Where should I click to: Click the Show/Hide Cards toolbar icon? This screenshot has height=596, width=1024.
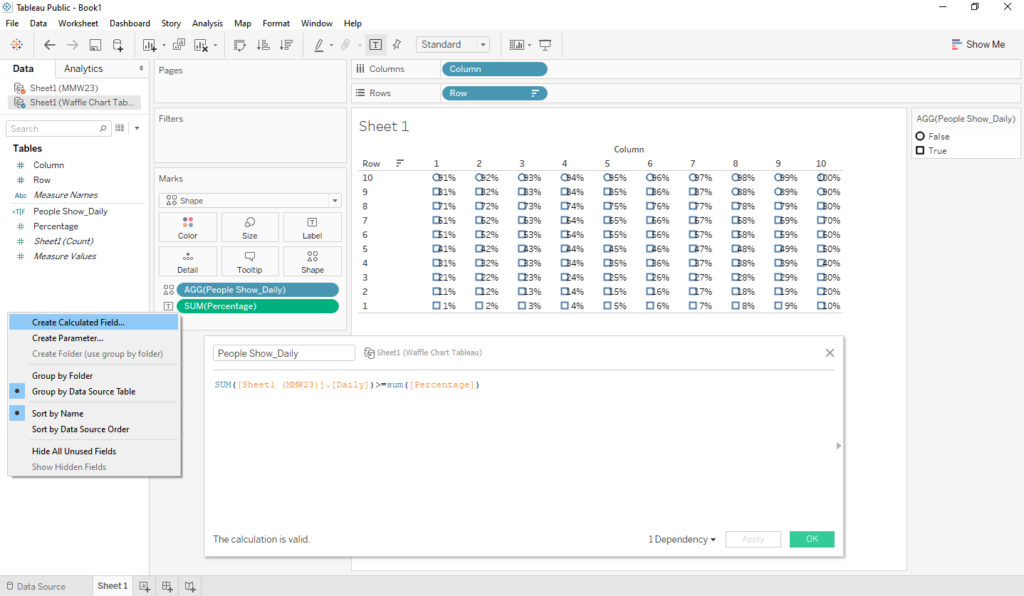[516, 44]
